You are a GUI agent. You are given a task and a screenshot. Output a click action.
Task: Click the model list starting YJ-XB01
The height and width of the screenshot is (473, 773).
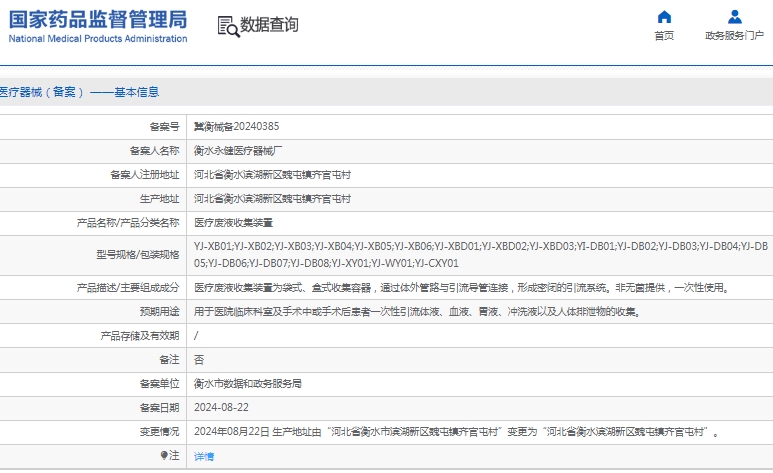481,255
